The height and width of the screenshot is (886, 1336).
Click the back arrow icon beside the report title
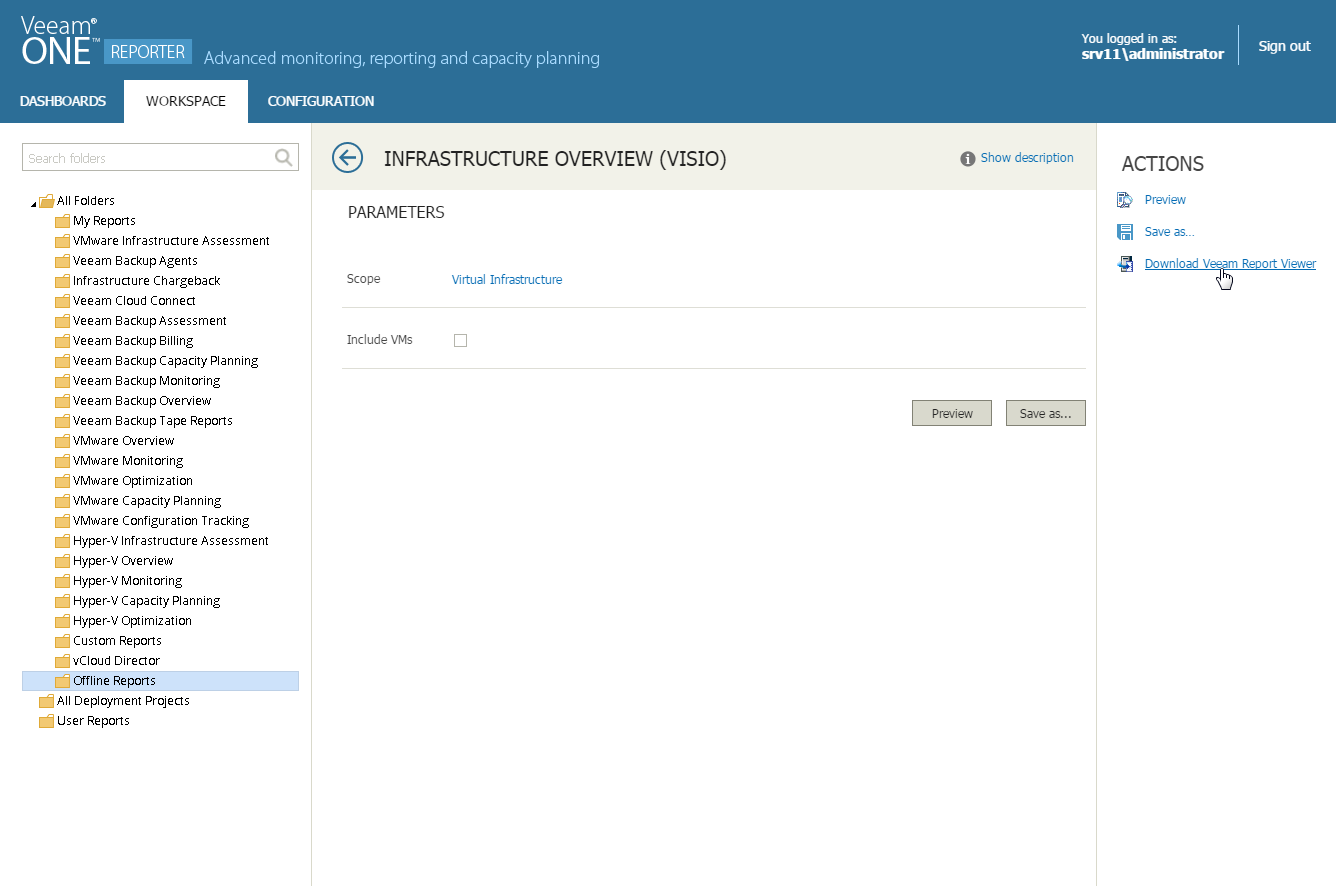pos(347,158)
